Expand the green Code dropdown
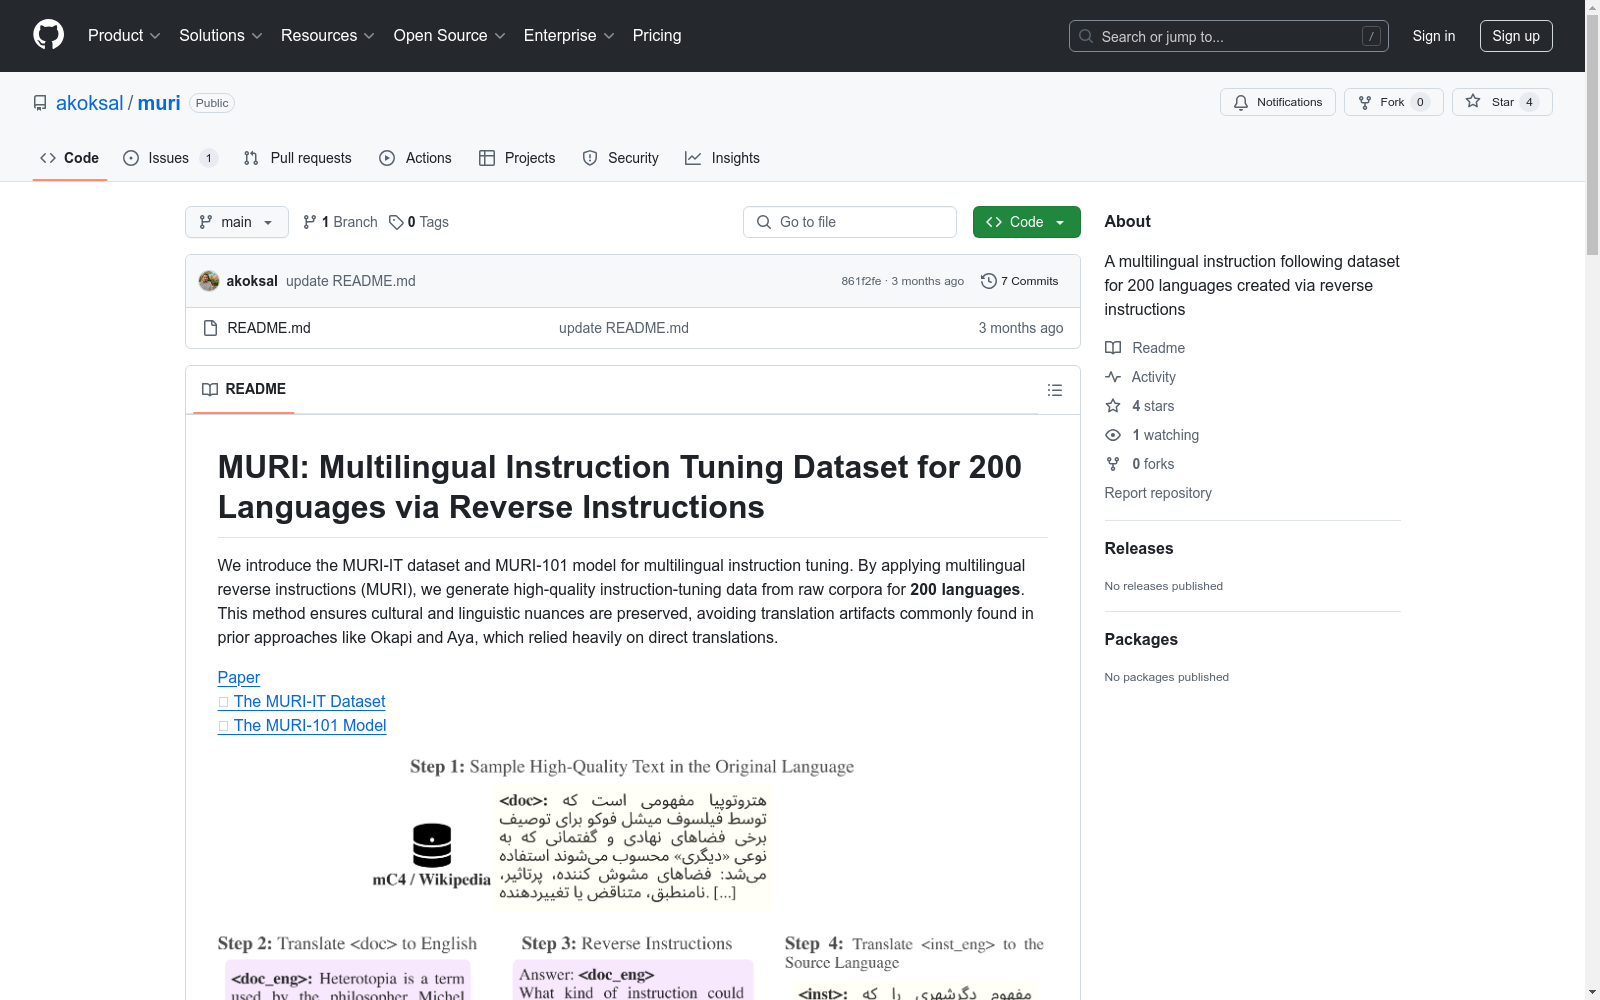The height and width of the screenshot is (1000, 1600). point(1026,222)
